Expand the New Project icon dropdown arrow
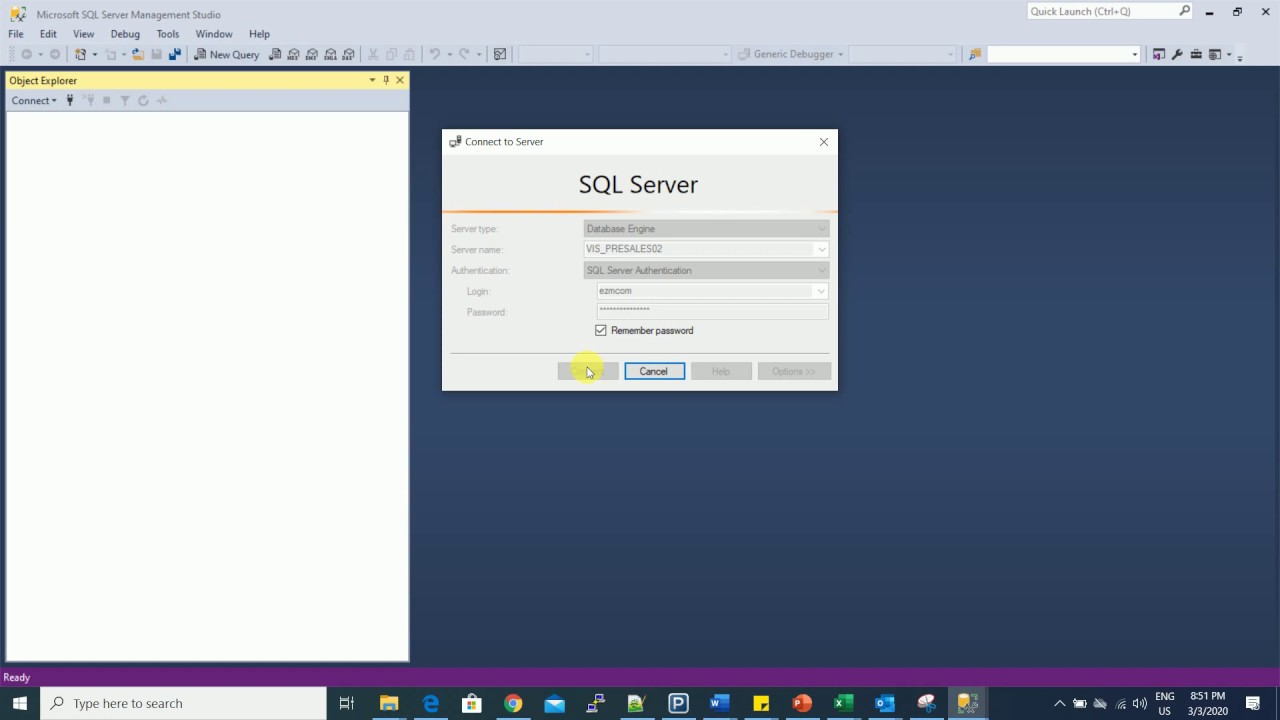Image resolution: width=1280 pixels, height=720 pixels. 94,54
